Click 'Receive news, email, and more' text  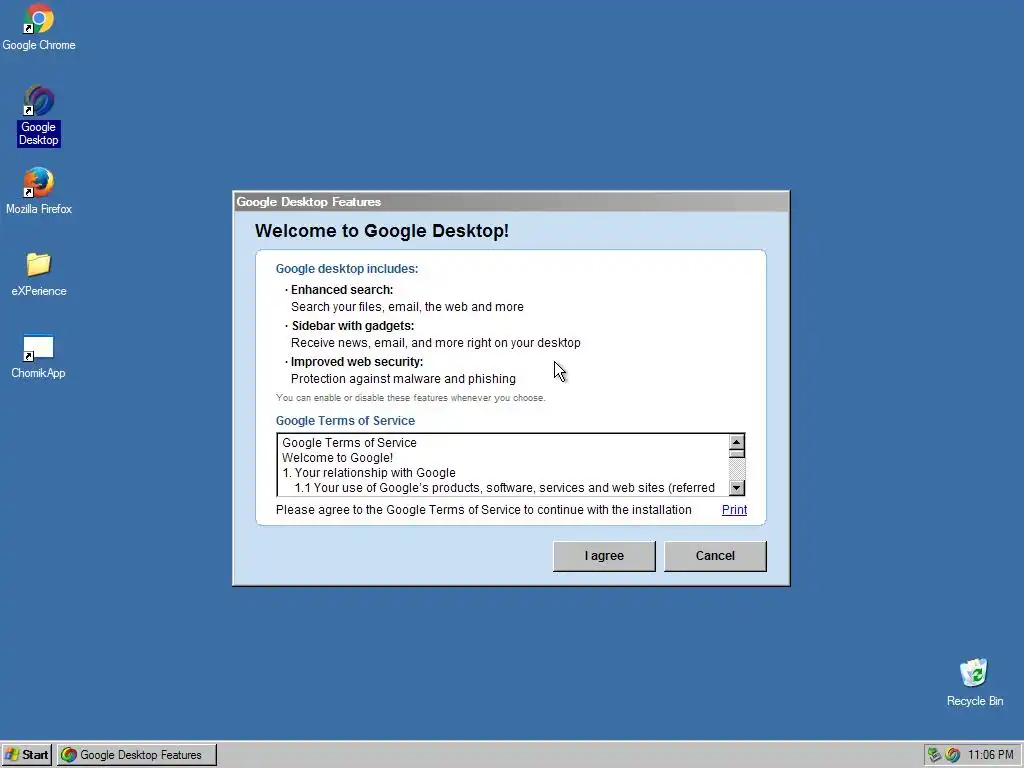coord(436,343)
